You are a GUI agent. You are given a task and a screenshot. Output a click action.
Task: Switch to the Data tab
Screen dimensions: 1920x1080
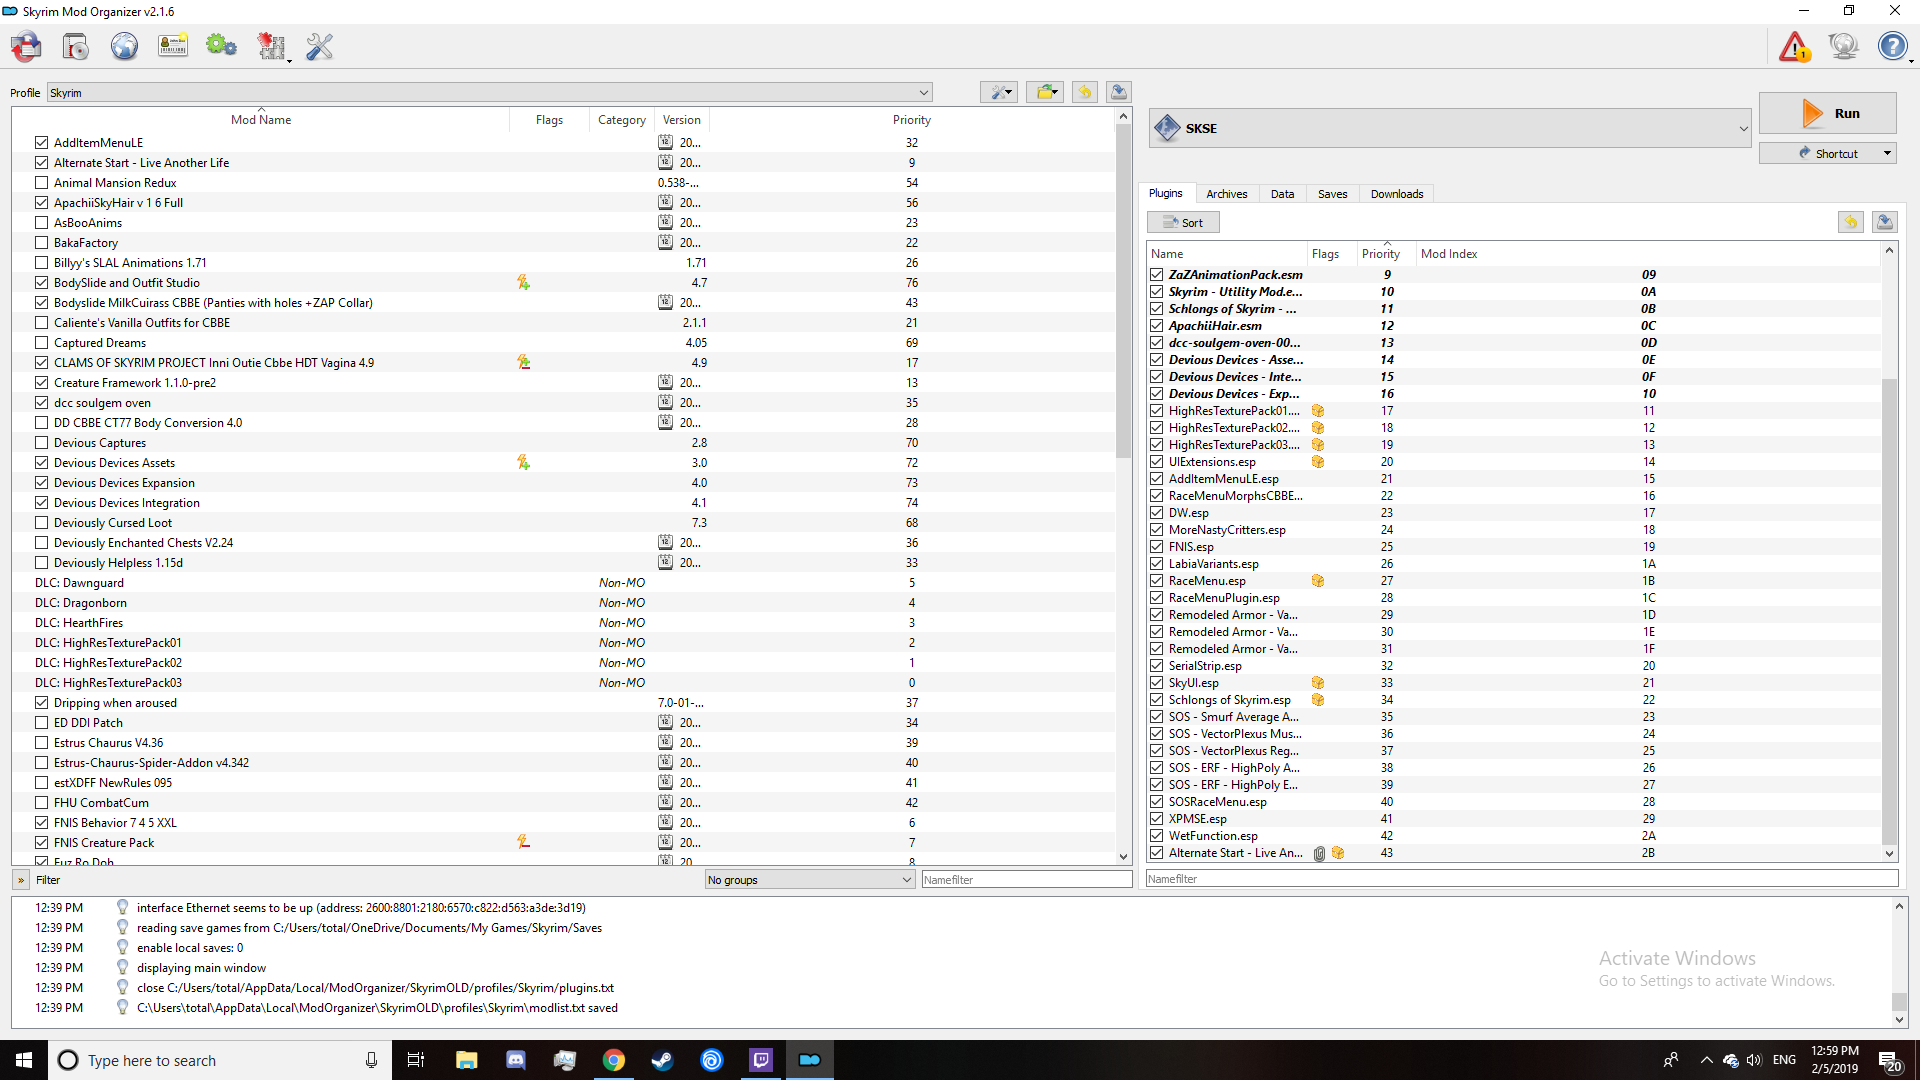pyautogui.click(x=1282, y=194)
